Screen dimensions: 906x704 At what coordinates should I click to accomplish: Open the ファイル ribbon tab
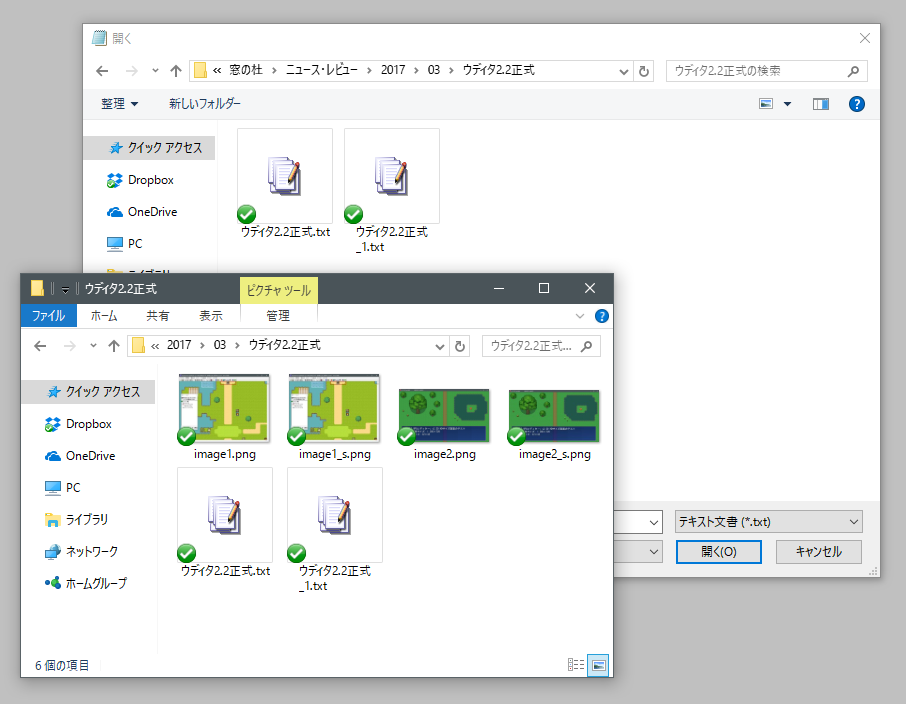pos(49,316)
